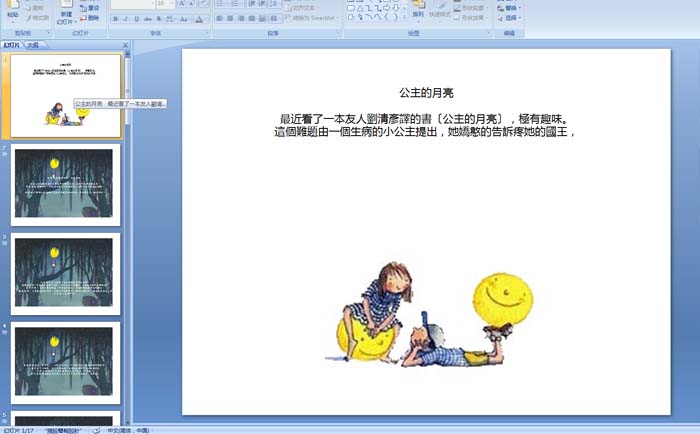
Task: Open the Paragraph (段落) group dialog launcher
Action: (x=338, y=33)
